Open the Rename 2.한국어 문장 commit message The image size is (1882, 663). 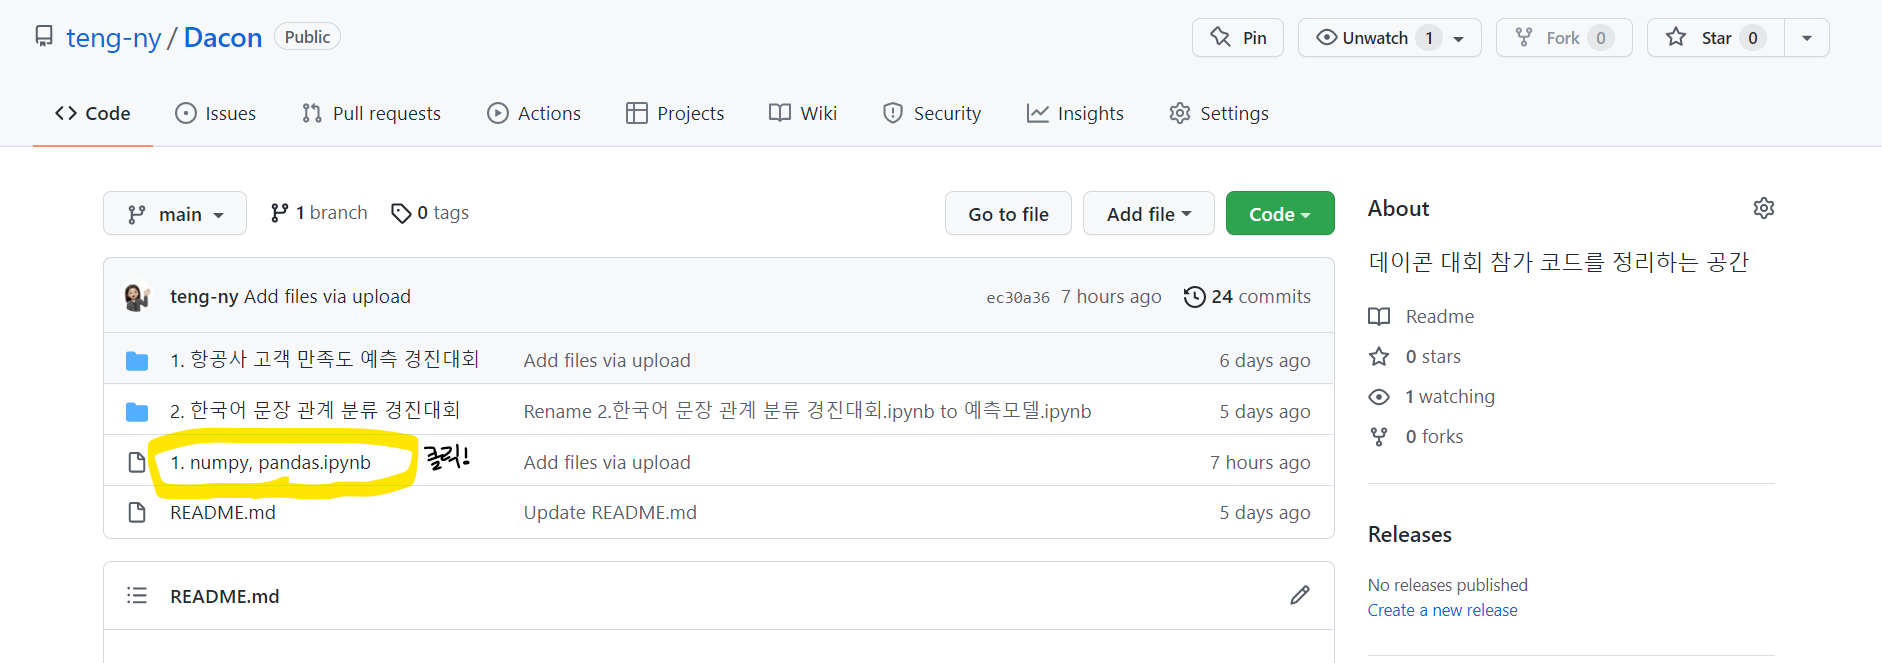point(807,411)
